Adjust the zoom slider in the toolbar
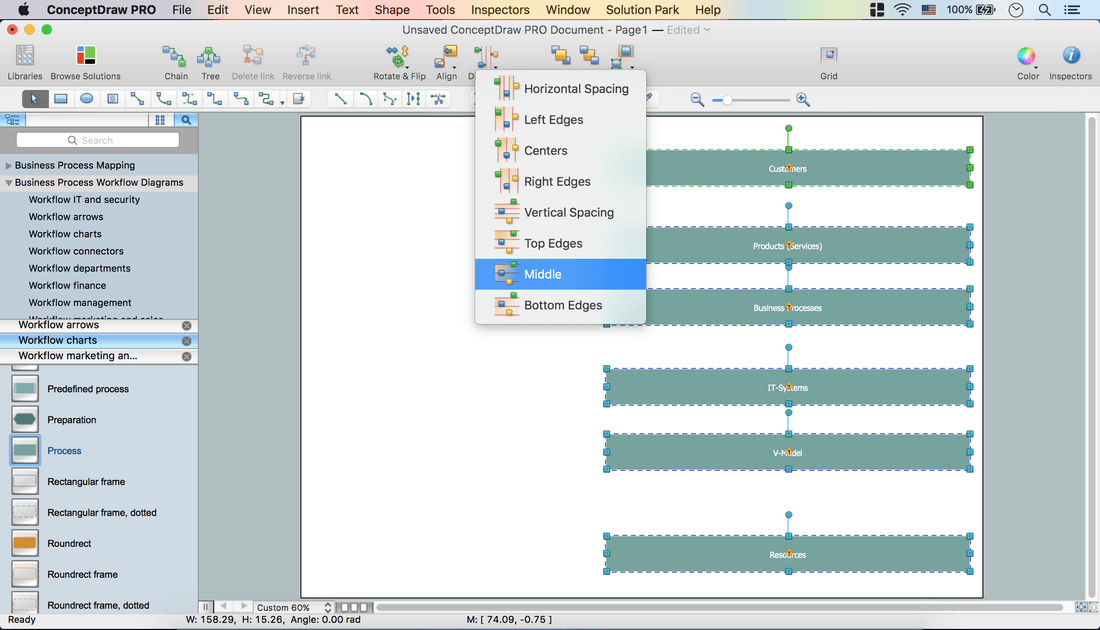Screen dimensions: 1100x630 click(728, 100)
